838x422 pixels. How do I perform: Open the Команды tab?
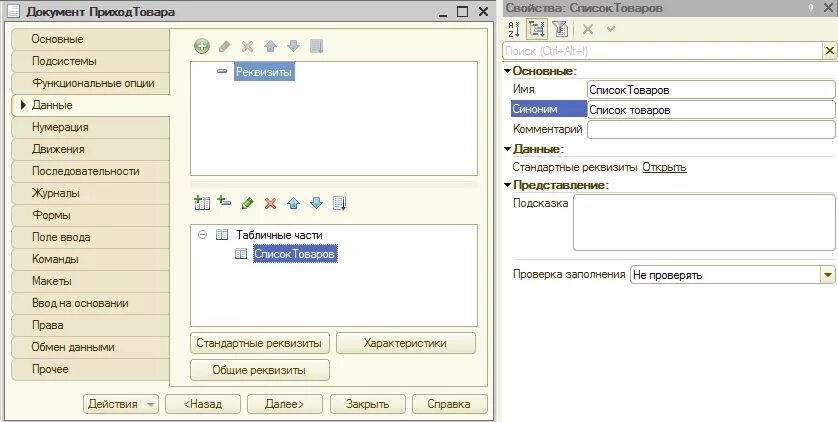pos(90,259)
